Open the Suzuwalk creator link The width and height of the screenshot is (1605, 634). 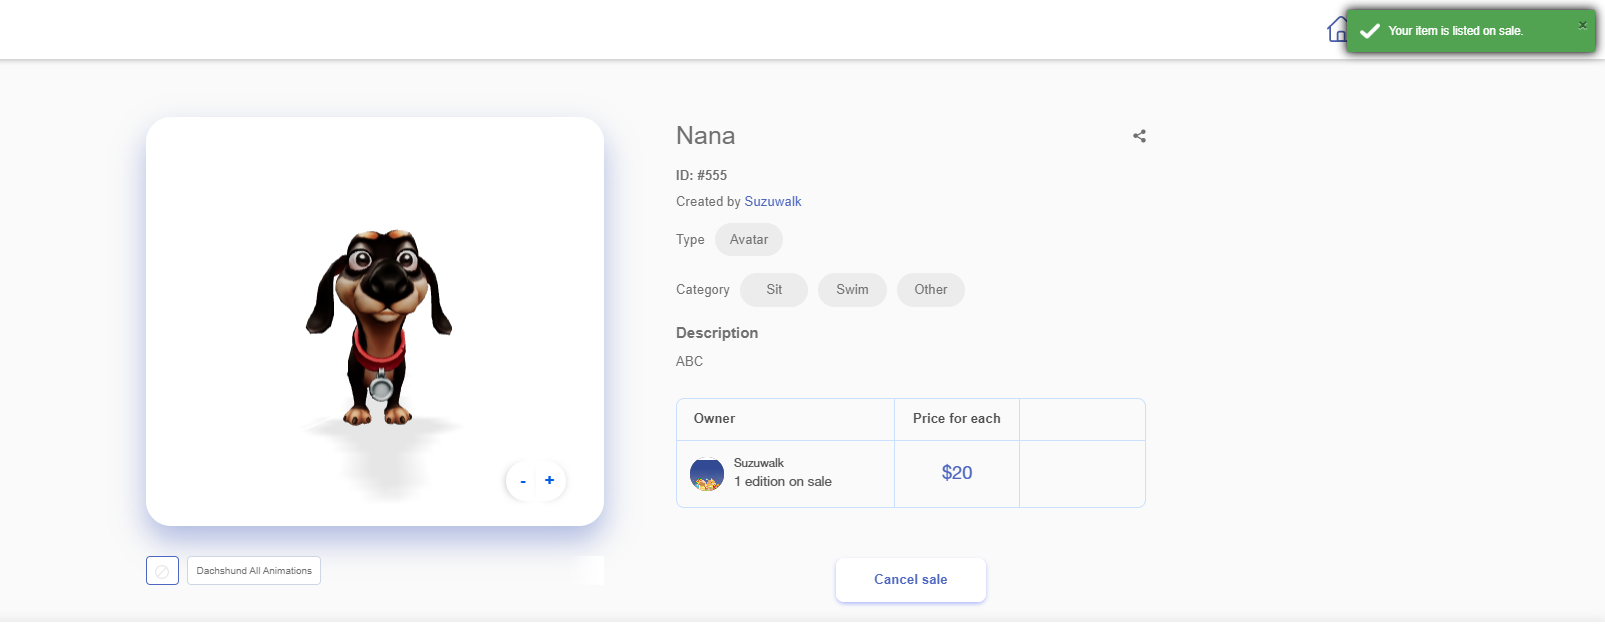pos(773,202)
